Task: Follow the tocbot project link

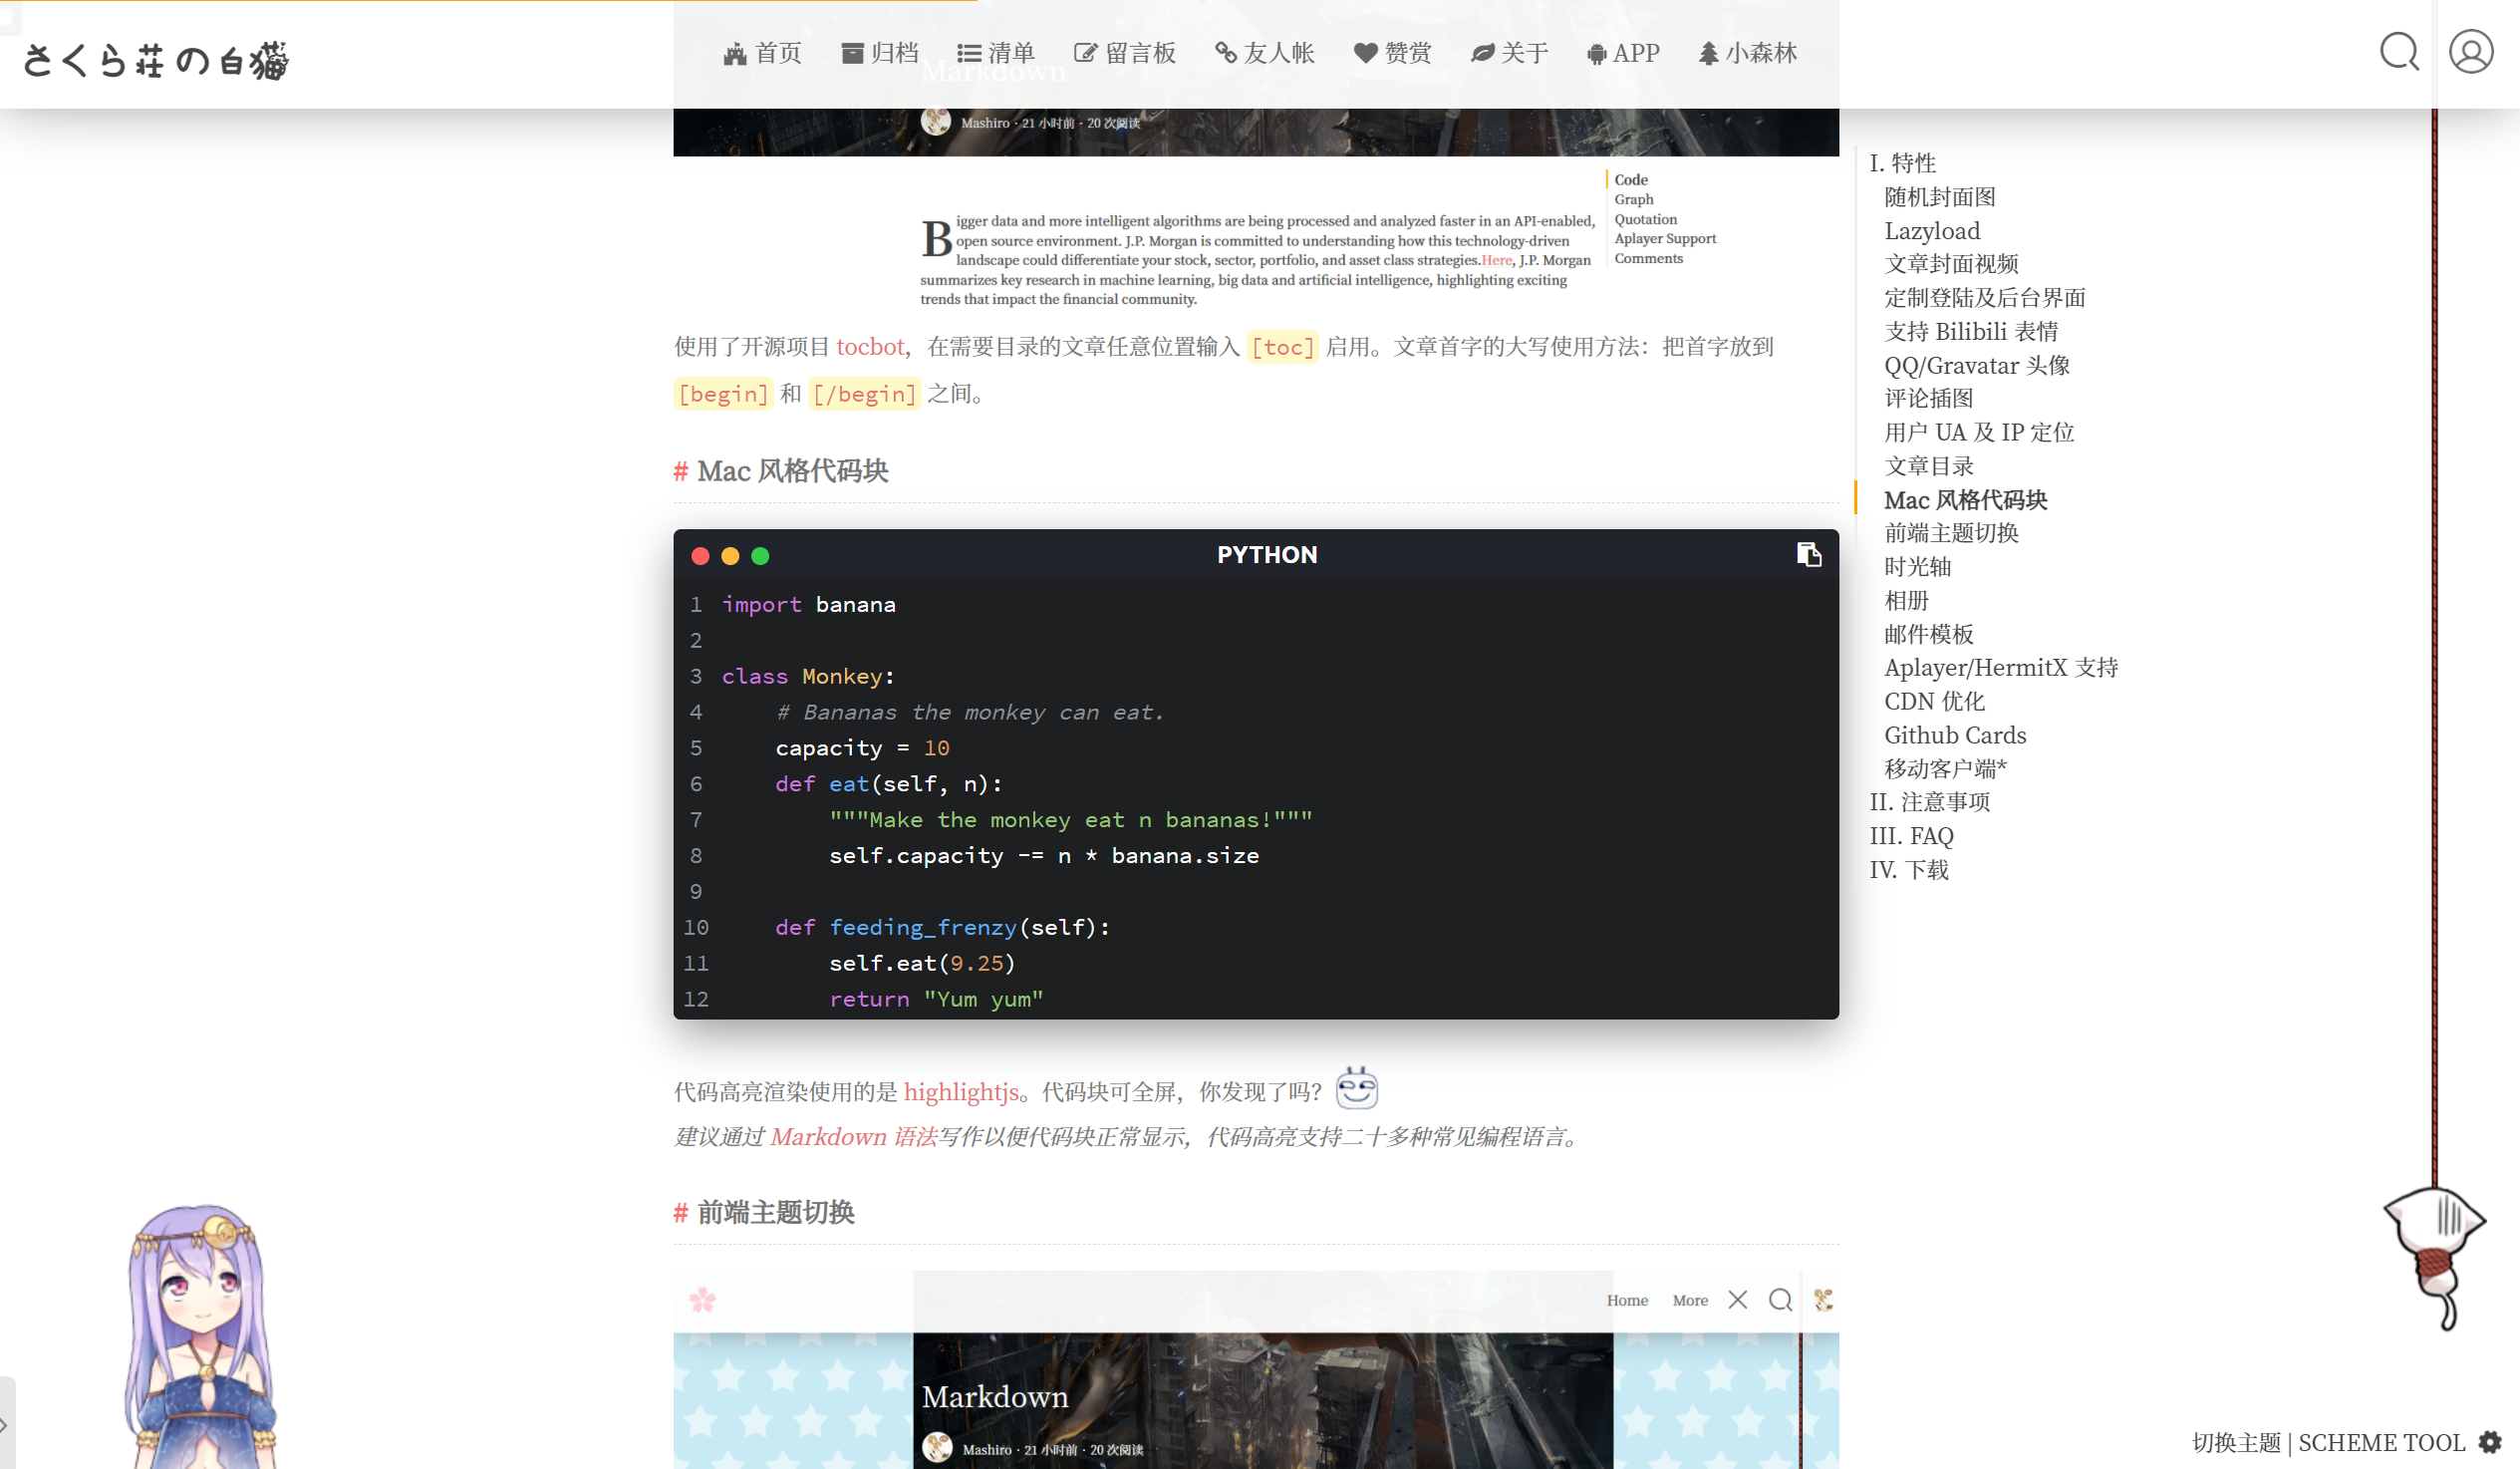Action: (869, 347)
